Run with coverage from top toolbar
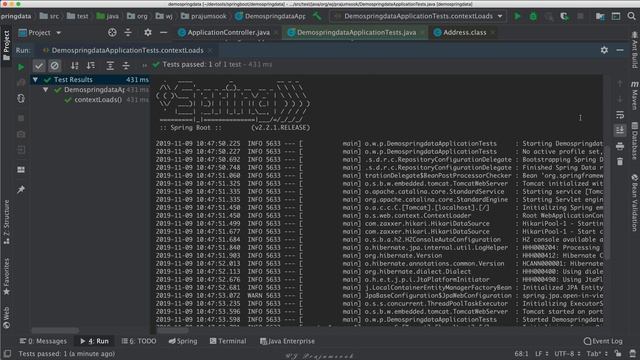This screenshot has height=360, width=640. [564, 16]
